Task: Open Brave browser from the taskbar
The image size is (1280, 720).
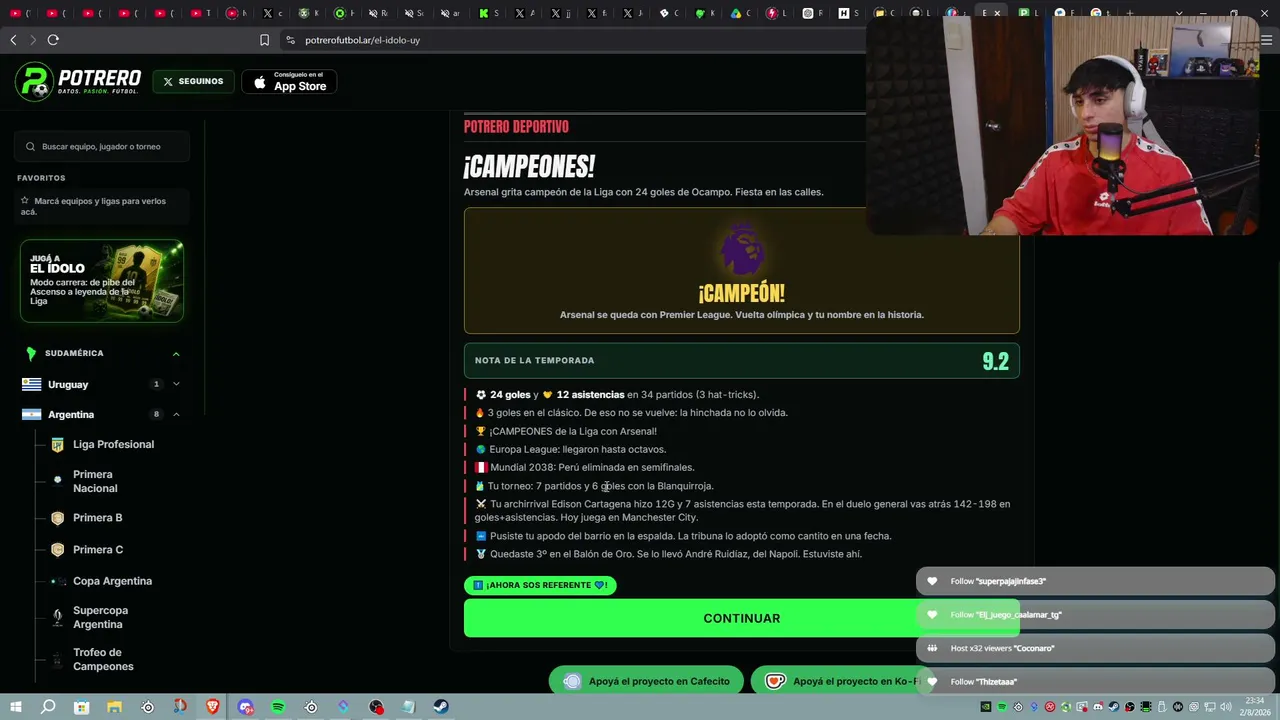Action: (x=212, y=707)
